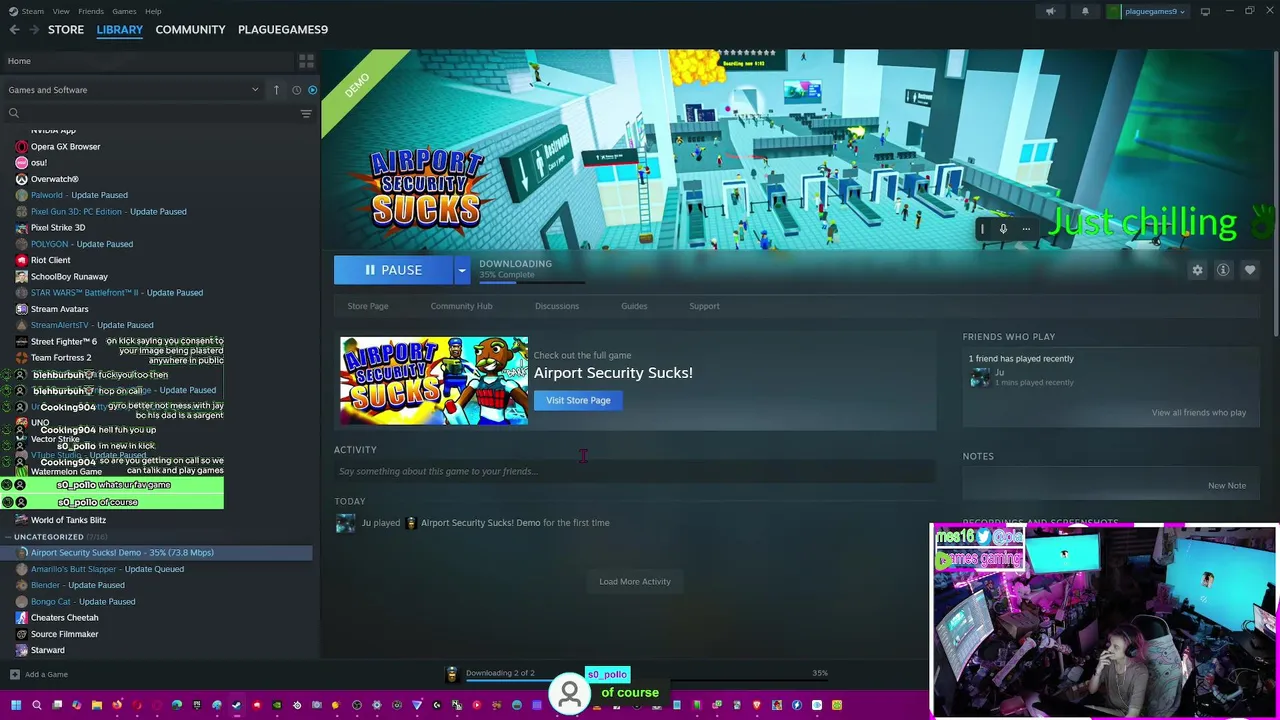Click the game download progress bar under Downloading

coord(531,281)
